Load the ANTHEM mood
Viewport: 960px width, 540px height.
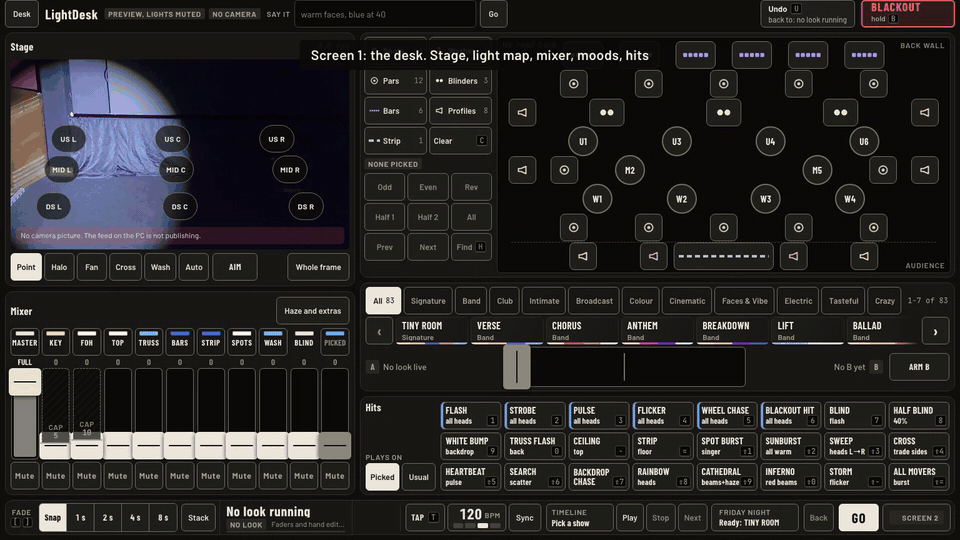click(x=656, y=331)
